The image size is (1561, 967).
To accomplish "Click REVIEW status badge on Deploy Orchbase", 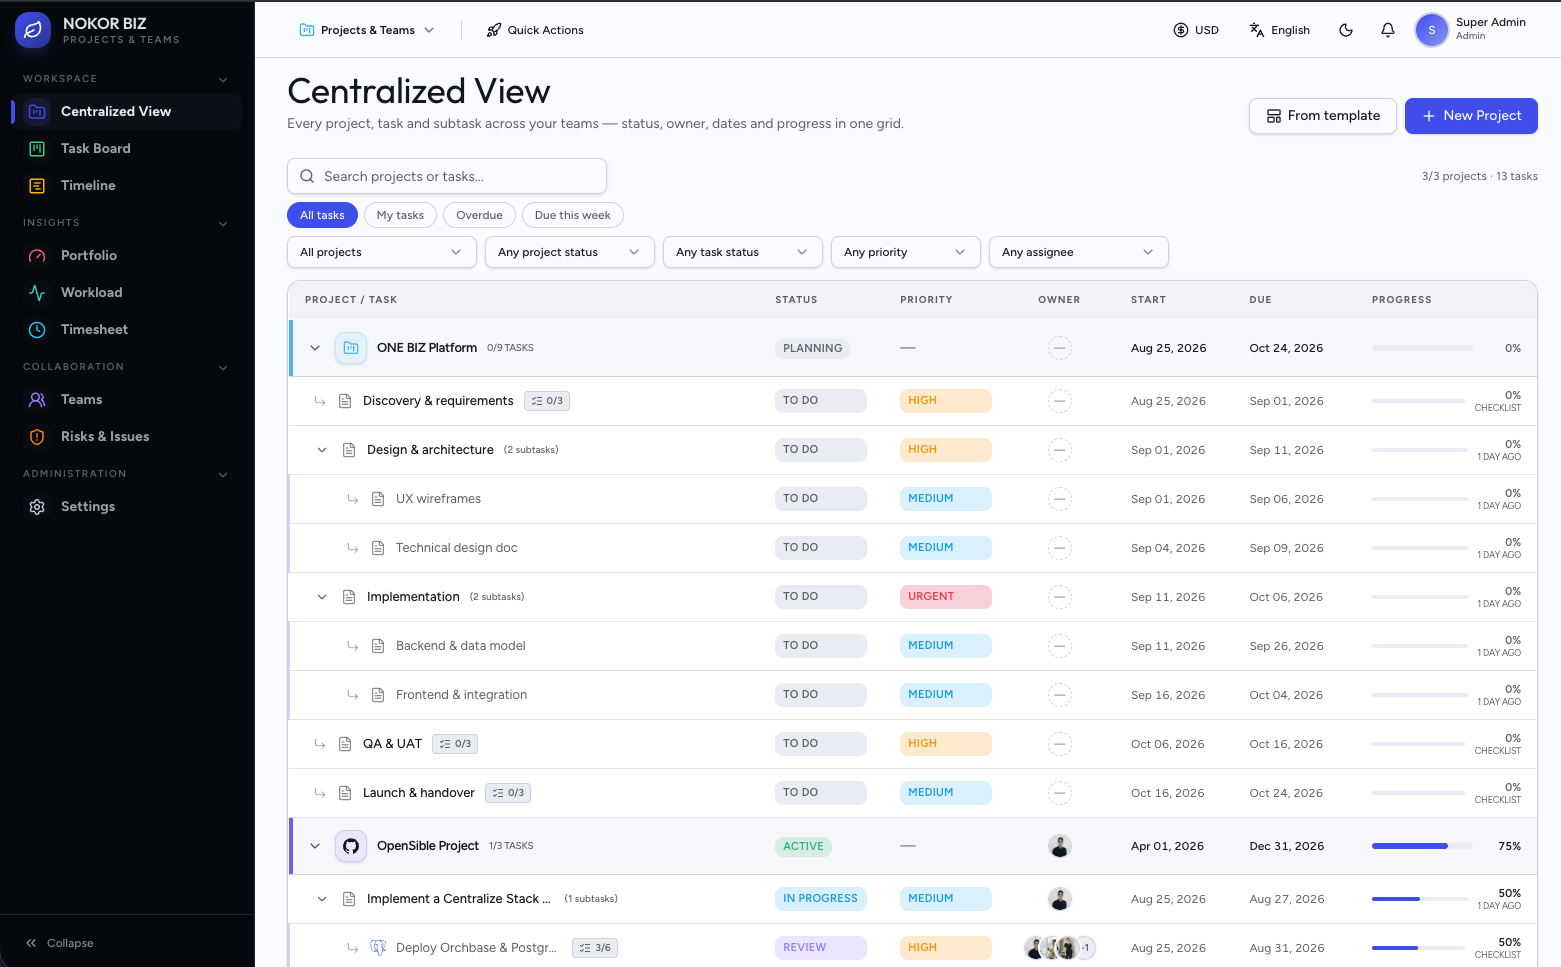I will click(x=820, y=948).
